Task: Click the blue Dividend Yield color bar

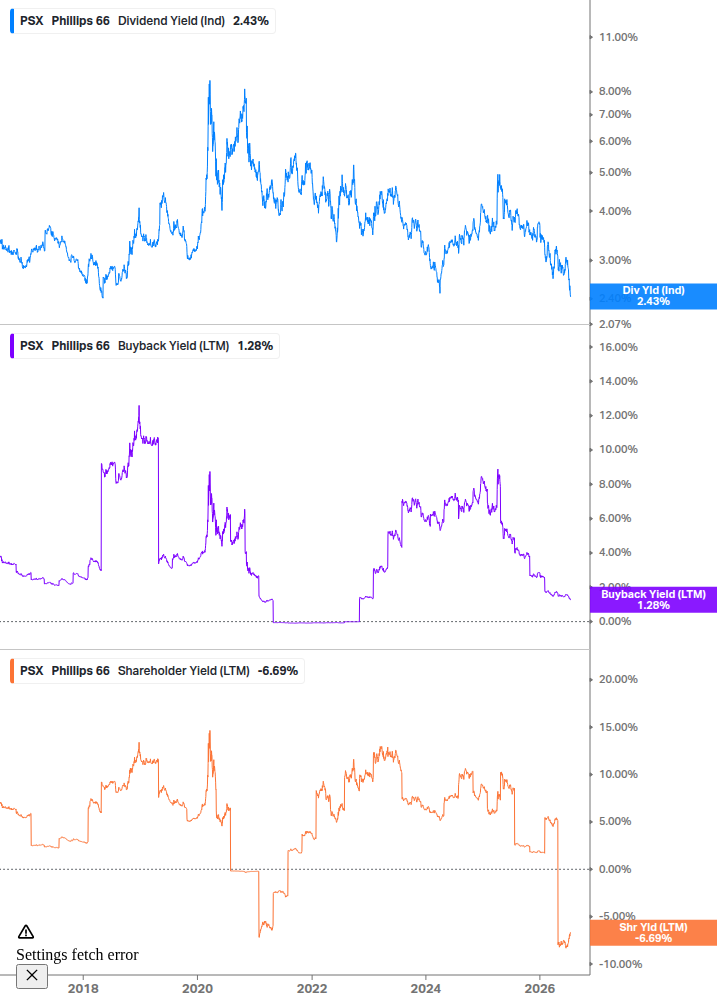Action: coord(12,21)
